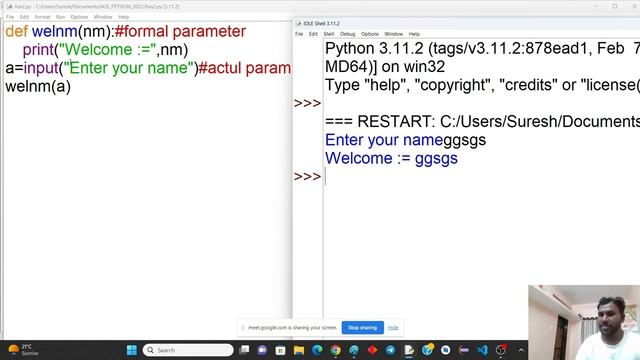This screenshot has width=640, height=360.
Task: Click the editor window title bar icon
Action: (x=9, y=7)
